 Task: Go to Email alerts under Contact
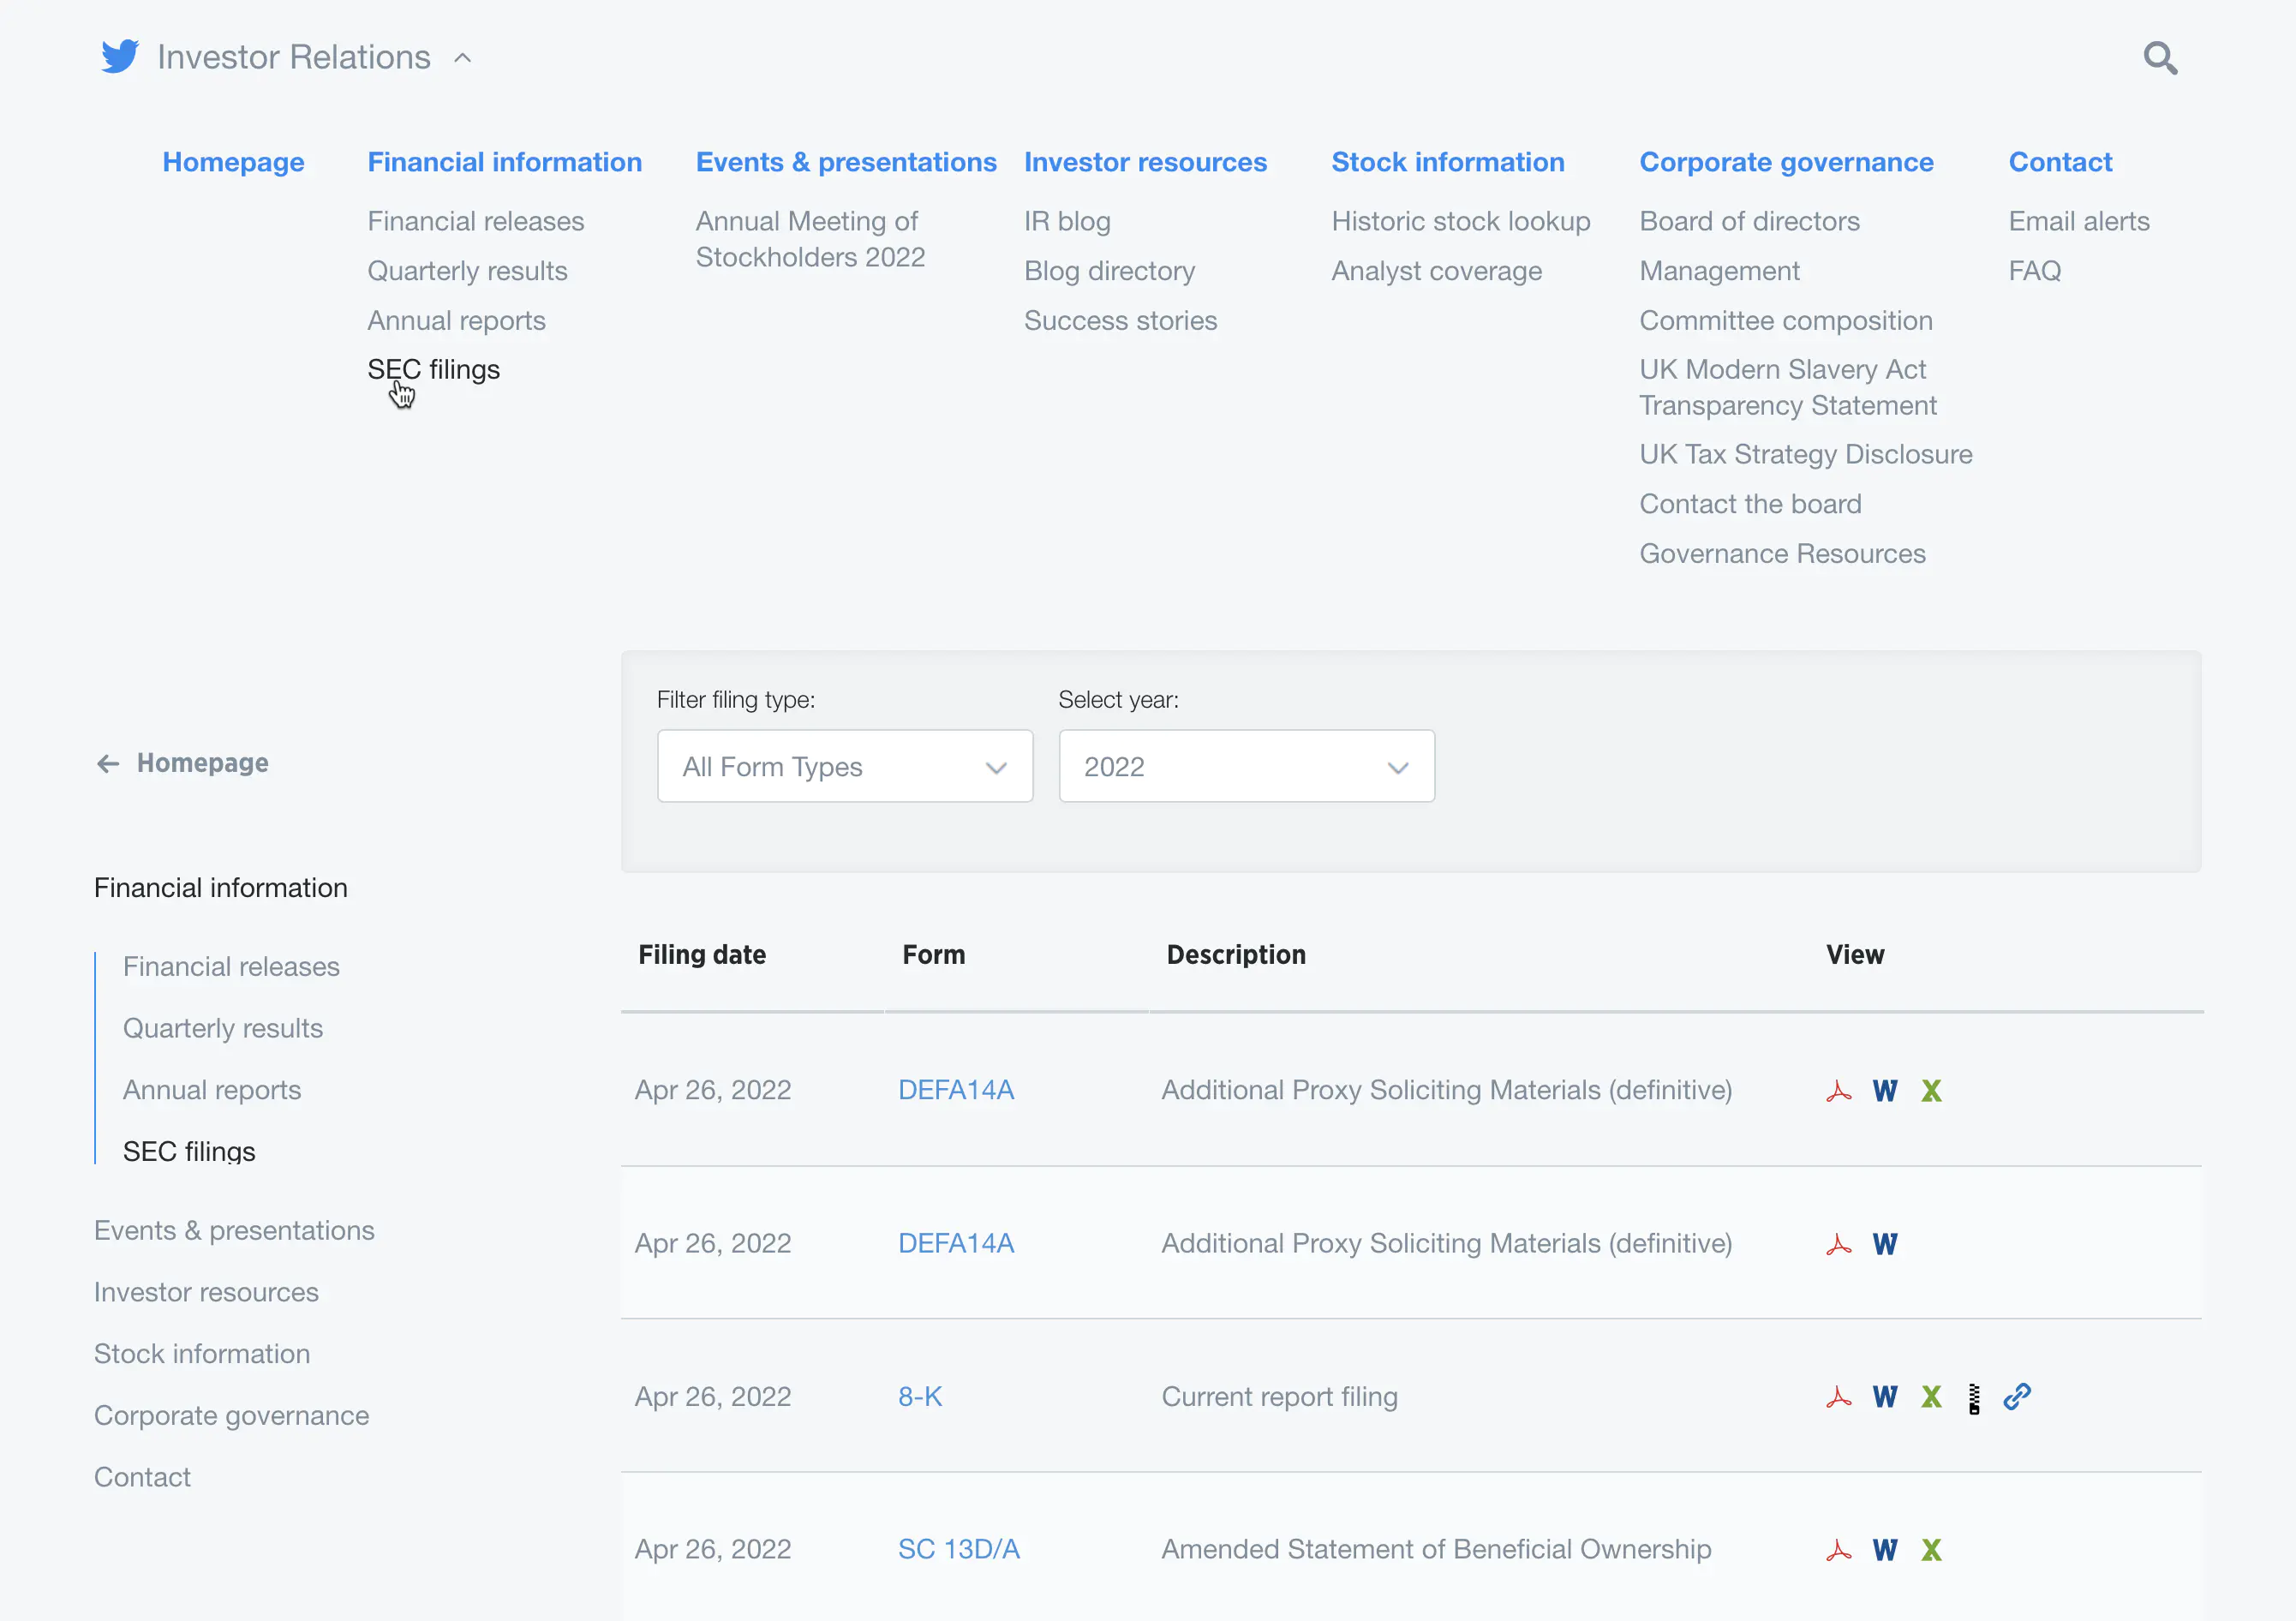(2078, 221)
